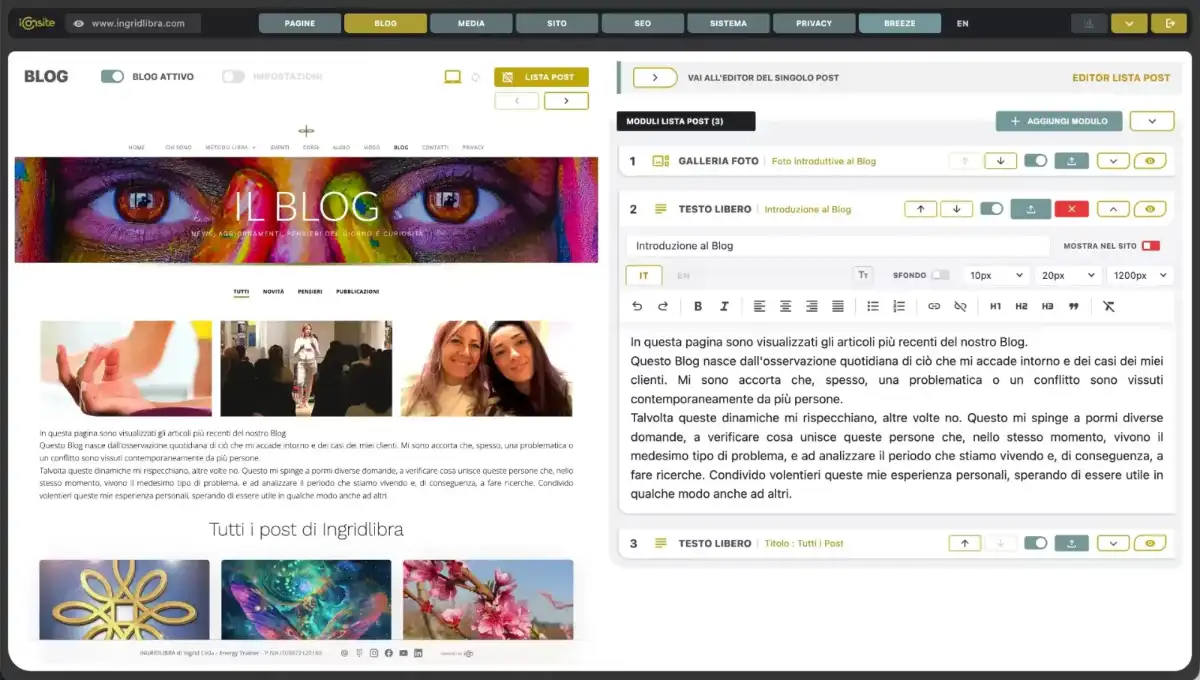
Task: Open the Sistema tab
Action: (x=728, y=23)
